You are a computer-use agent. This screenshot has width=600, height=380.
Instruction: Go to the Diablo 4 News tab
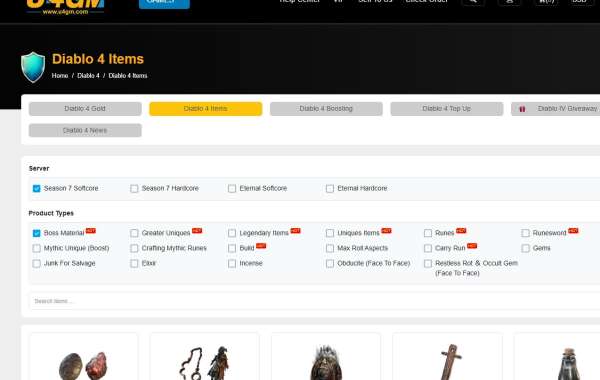pyautogui.click(x=85, y=130)
